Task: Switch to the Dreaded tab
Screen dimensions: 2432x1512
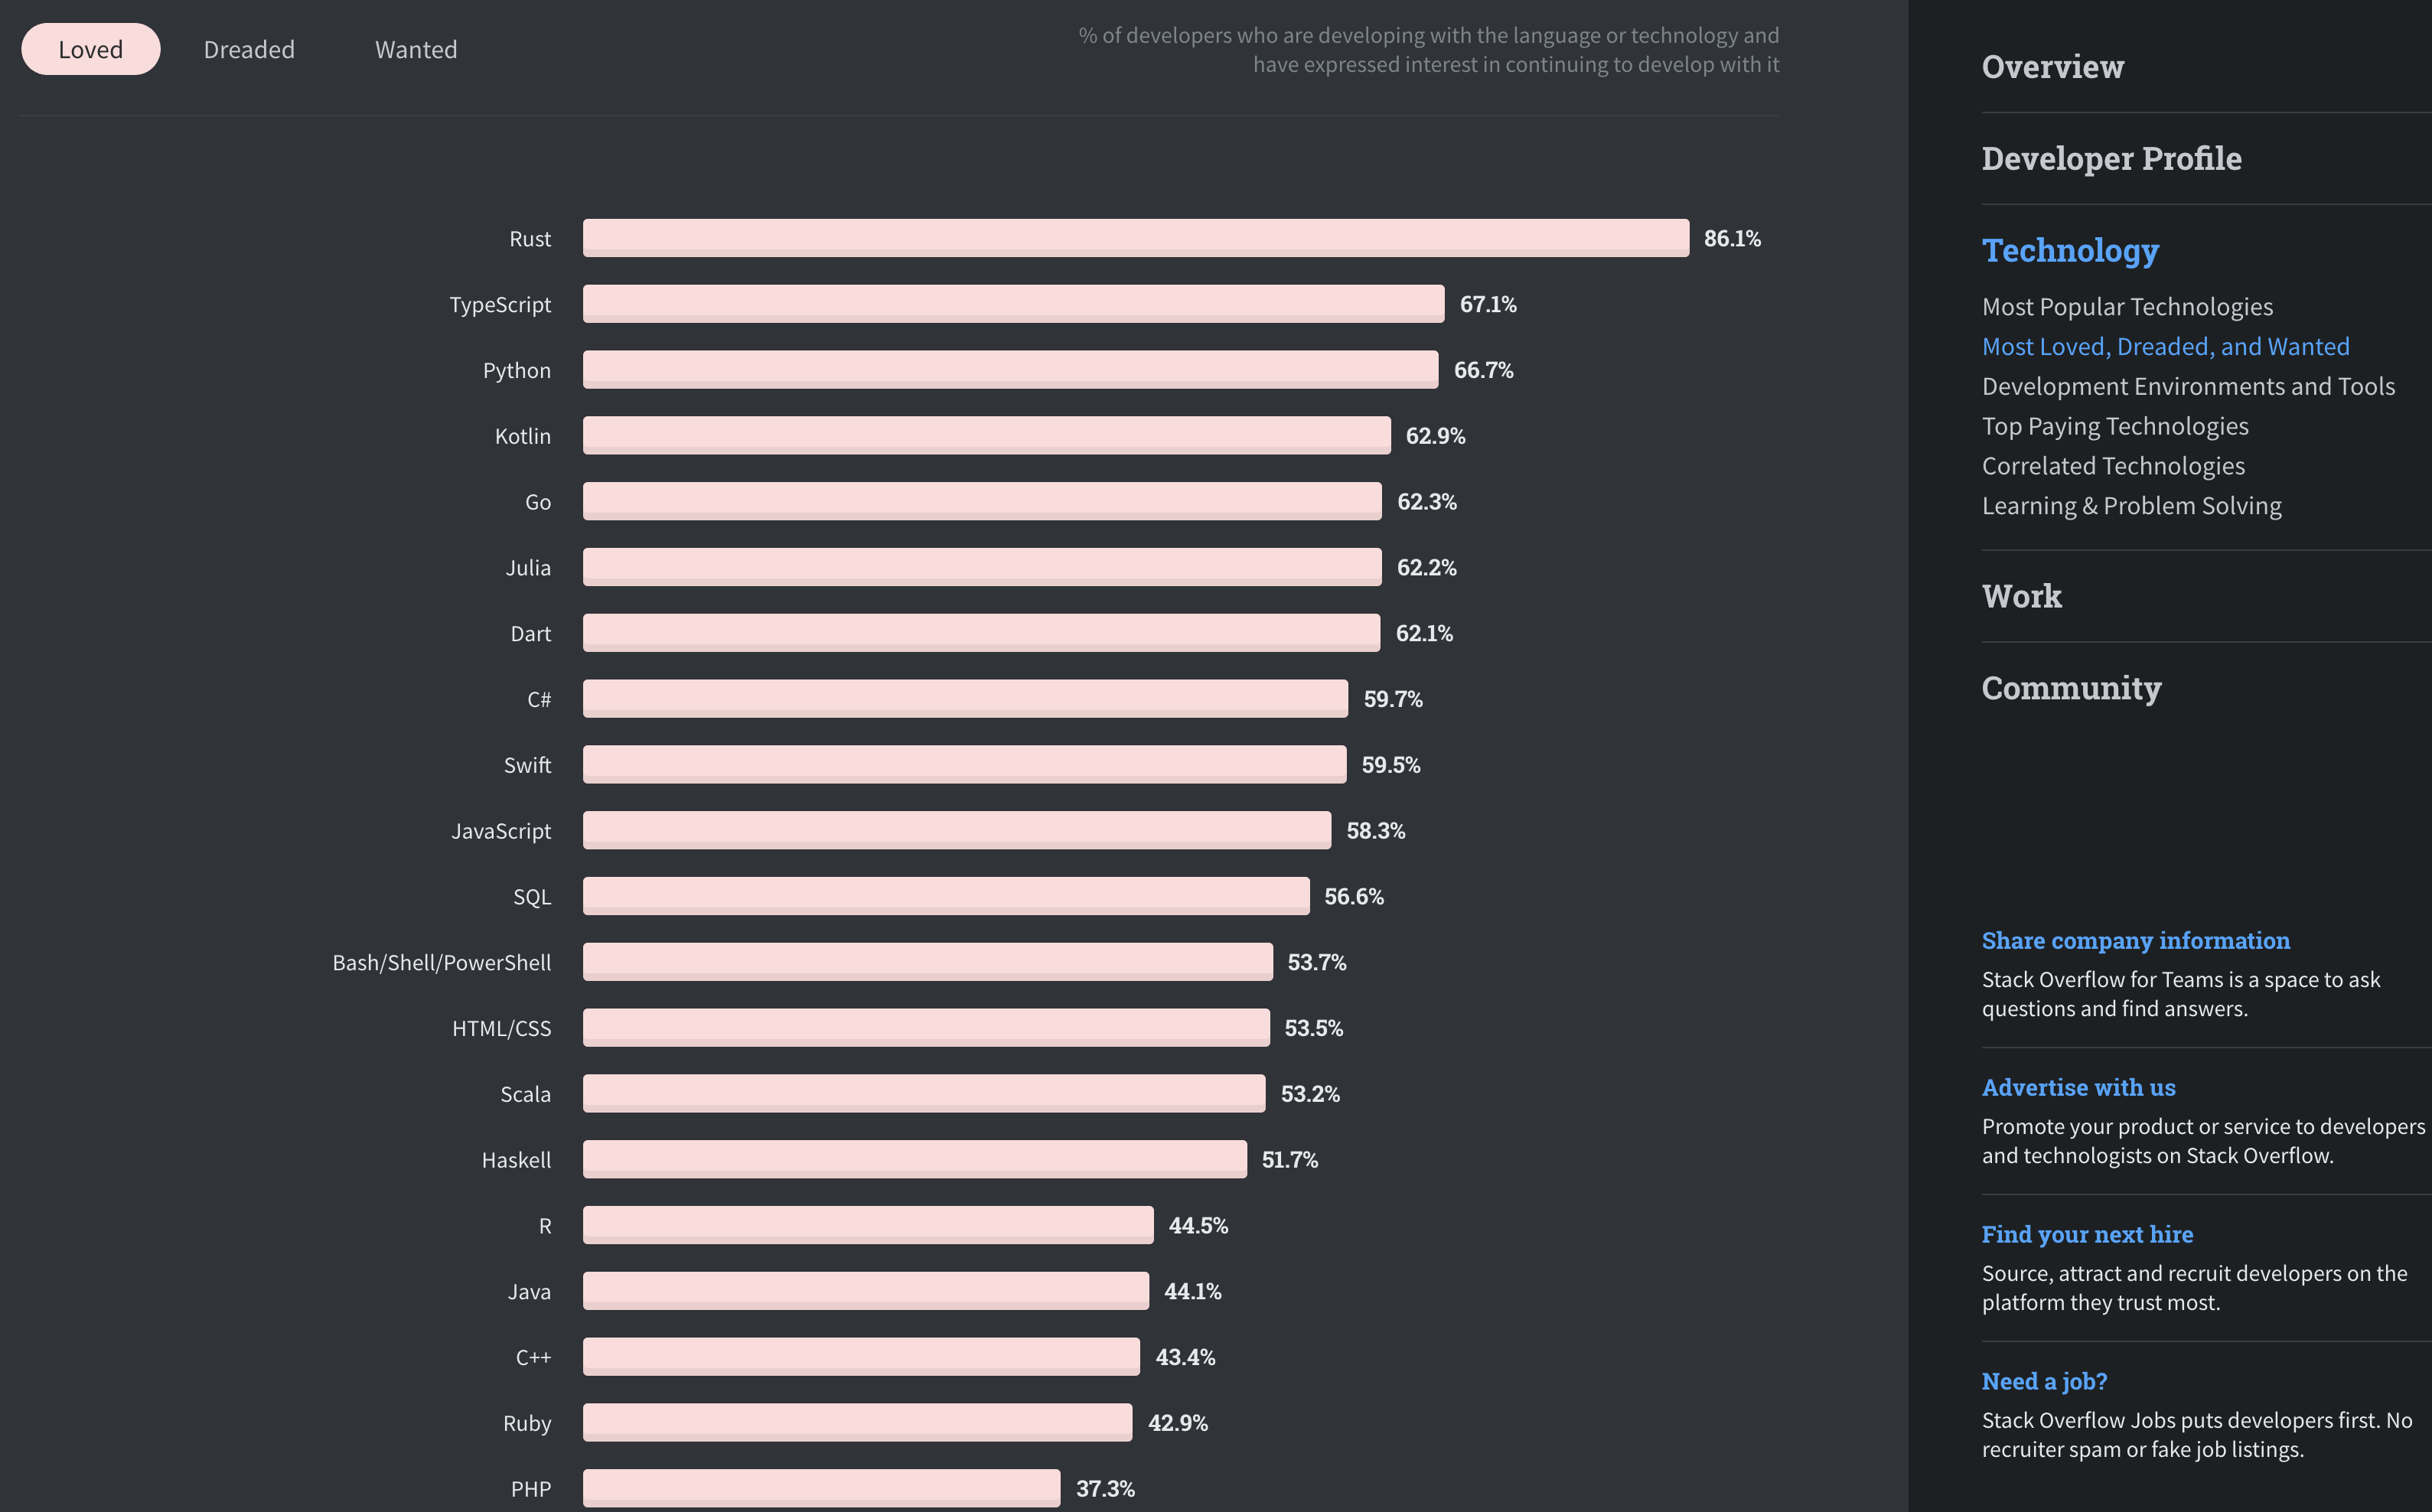Action: pyautogui.click(x=249, y=49)
